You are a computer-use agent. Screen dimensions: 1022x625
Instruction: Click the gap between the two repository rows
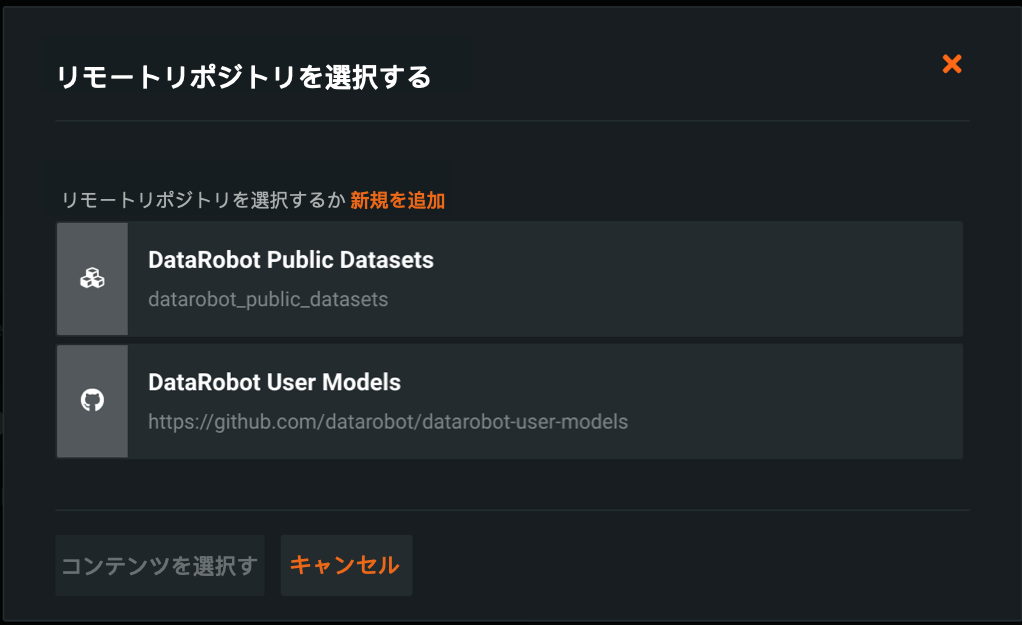coord(510,341)
